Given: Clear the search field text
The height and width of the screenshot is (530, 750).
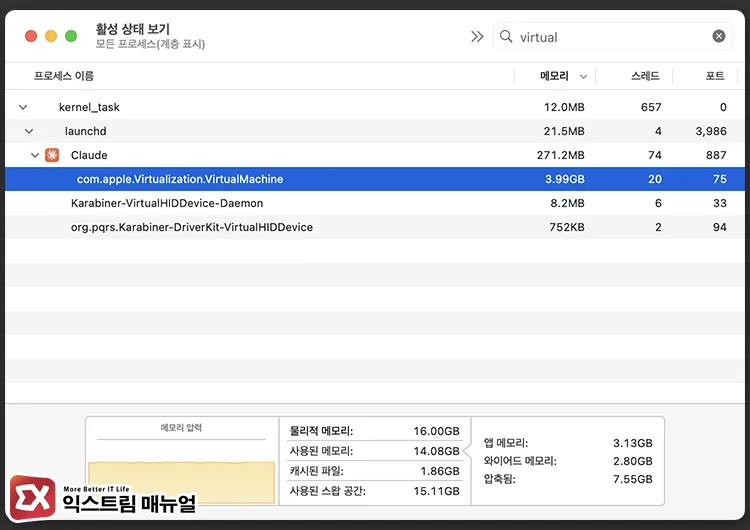Looking at the screenshot, I should pyautogui.click(x=718, y=36).
